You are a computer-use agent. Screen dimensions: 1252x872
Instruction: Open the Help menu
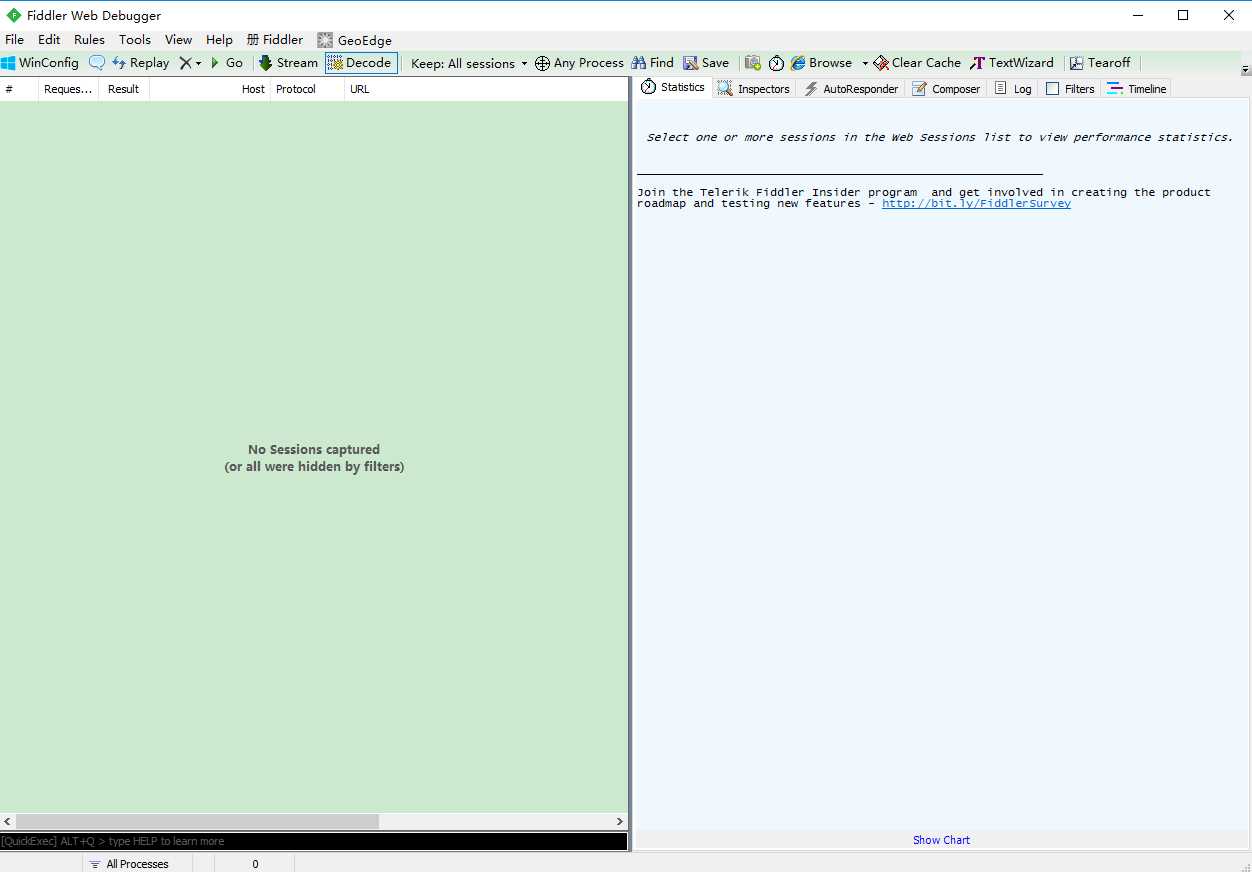coord(219,40)
